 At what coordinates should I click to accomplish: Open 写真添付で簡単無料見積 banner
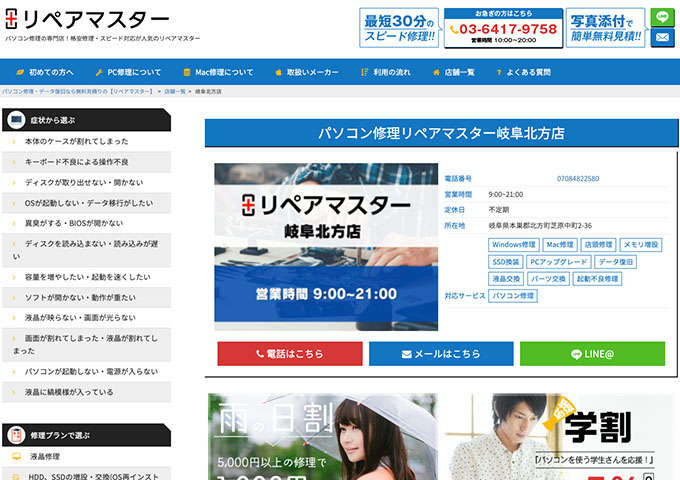click(606, 28)
